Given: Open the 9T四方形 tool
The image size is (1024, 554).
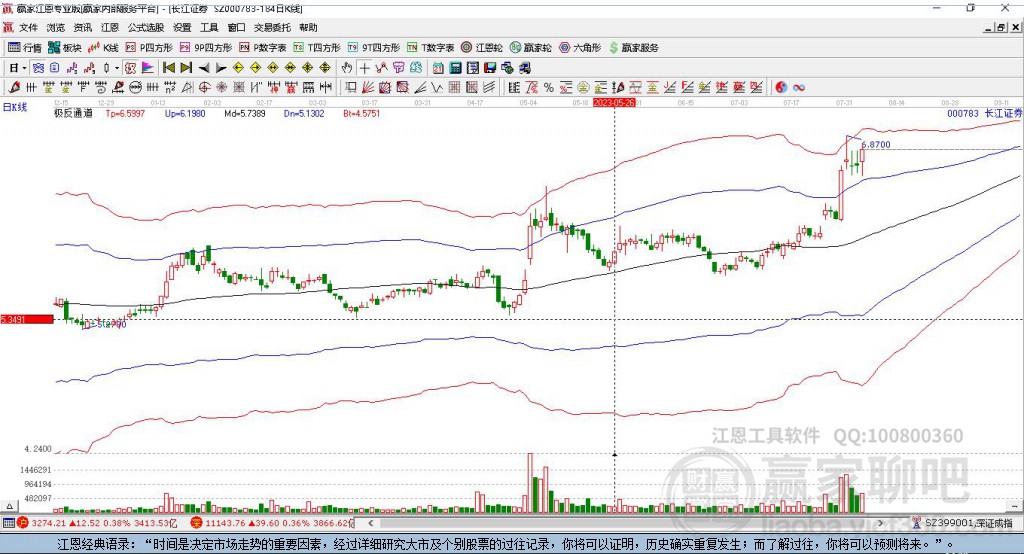Looking at the screenshot, I should pos(374,48).
